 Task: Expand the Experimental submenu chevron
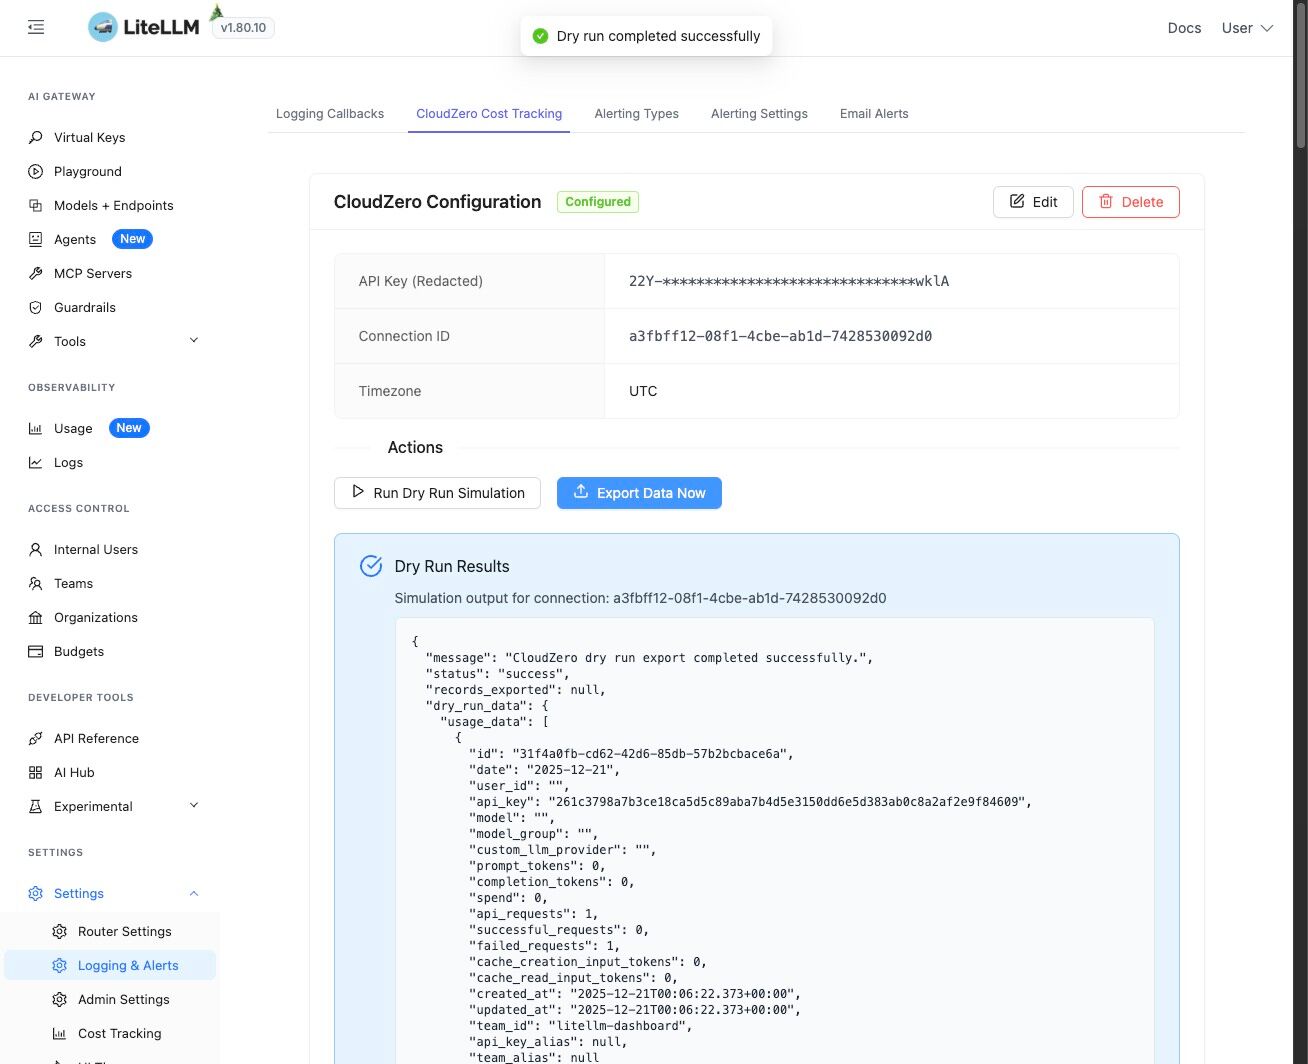194,806
